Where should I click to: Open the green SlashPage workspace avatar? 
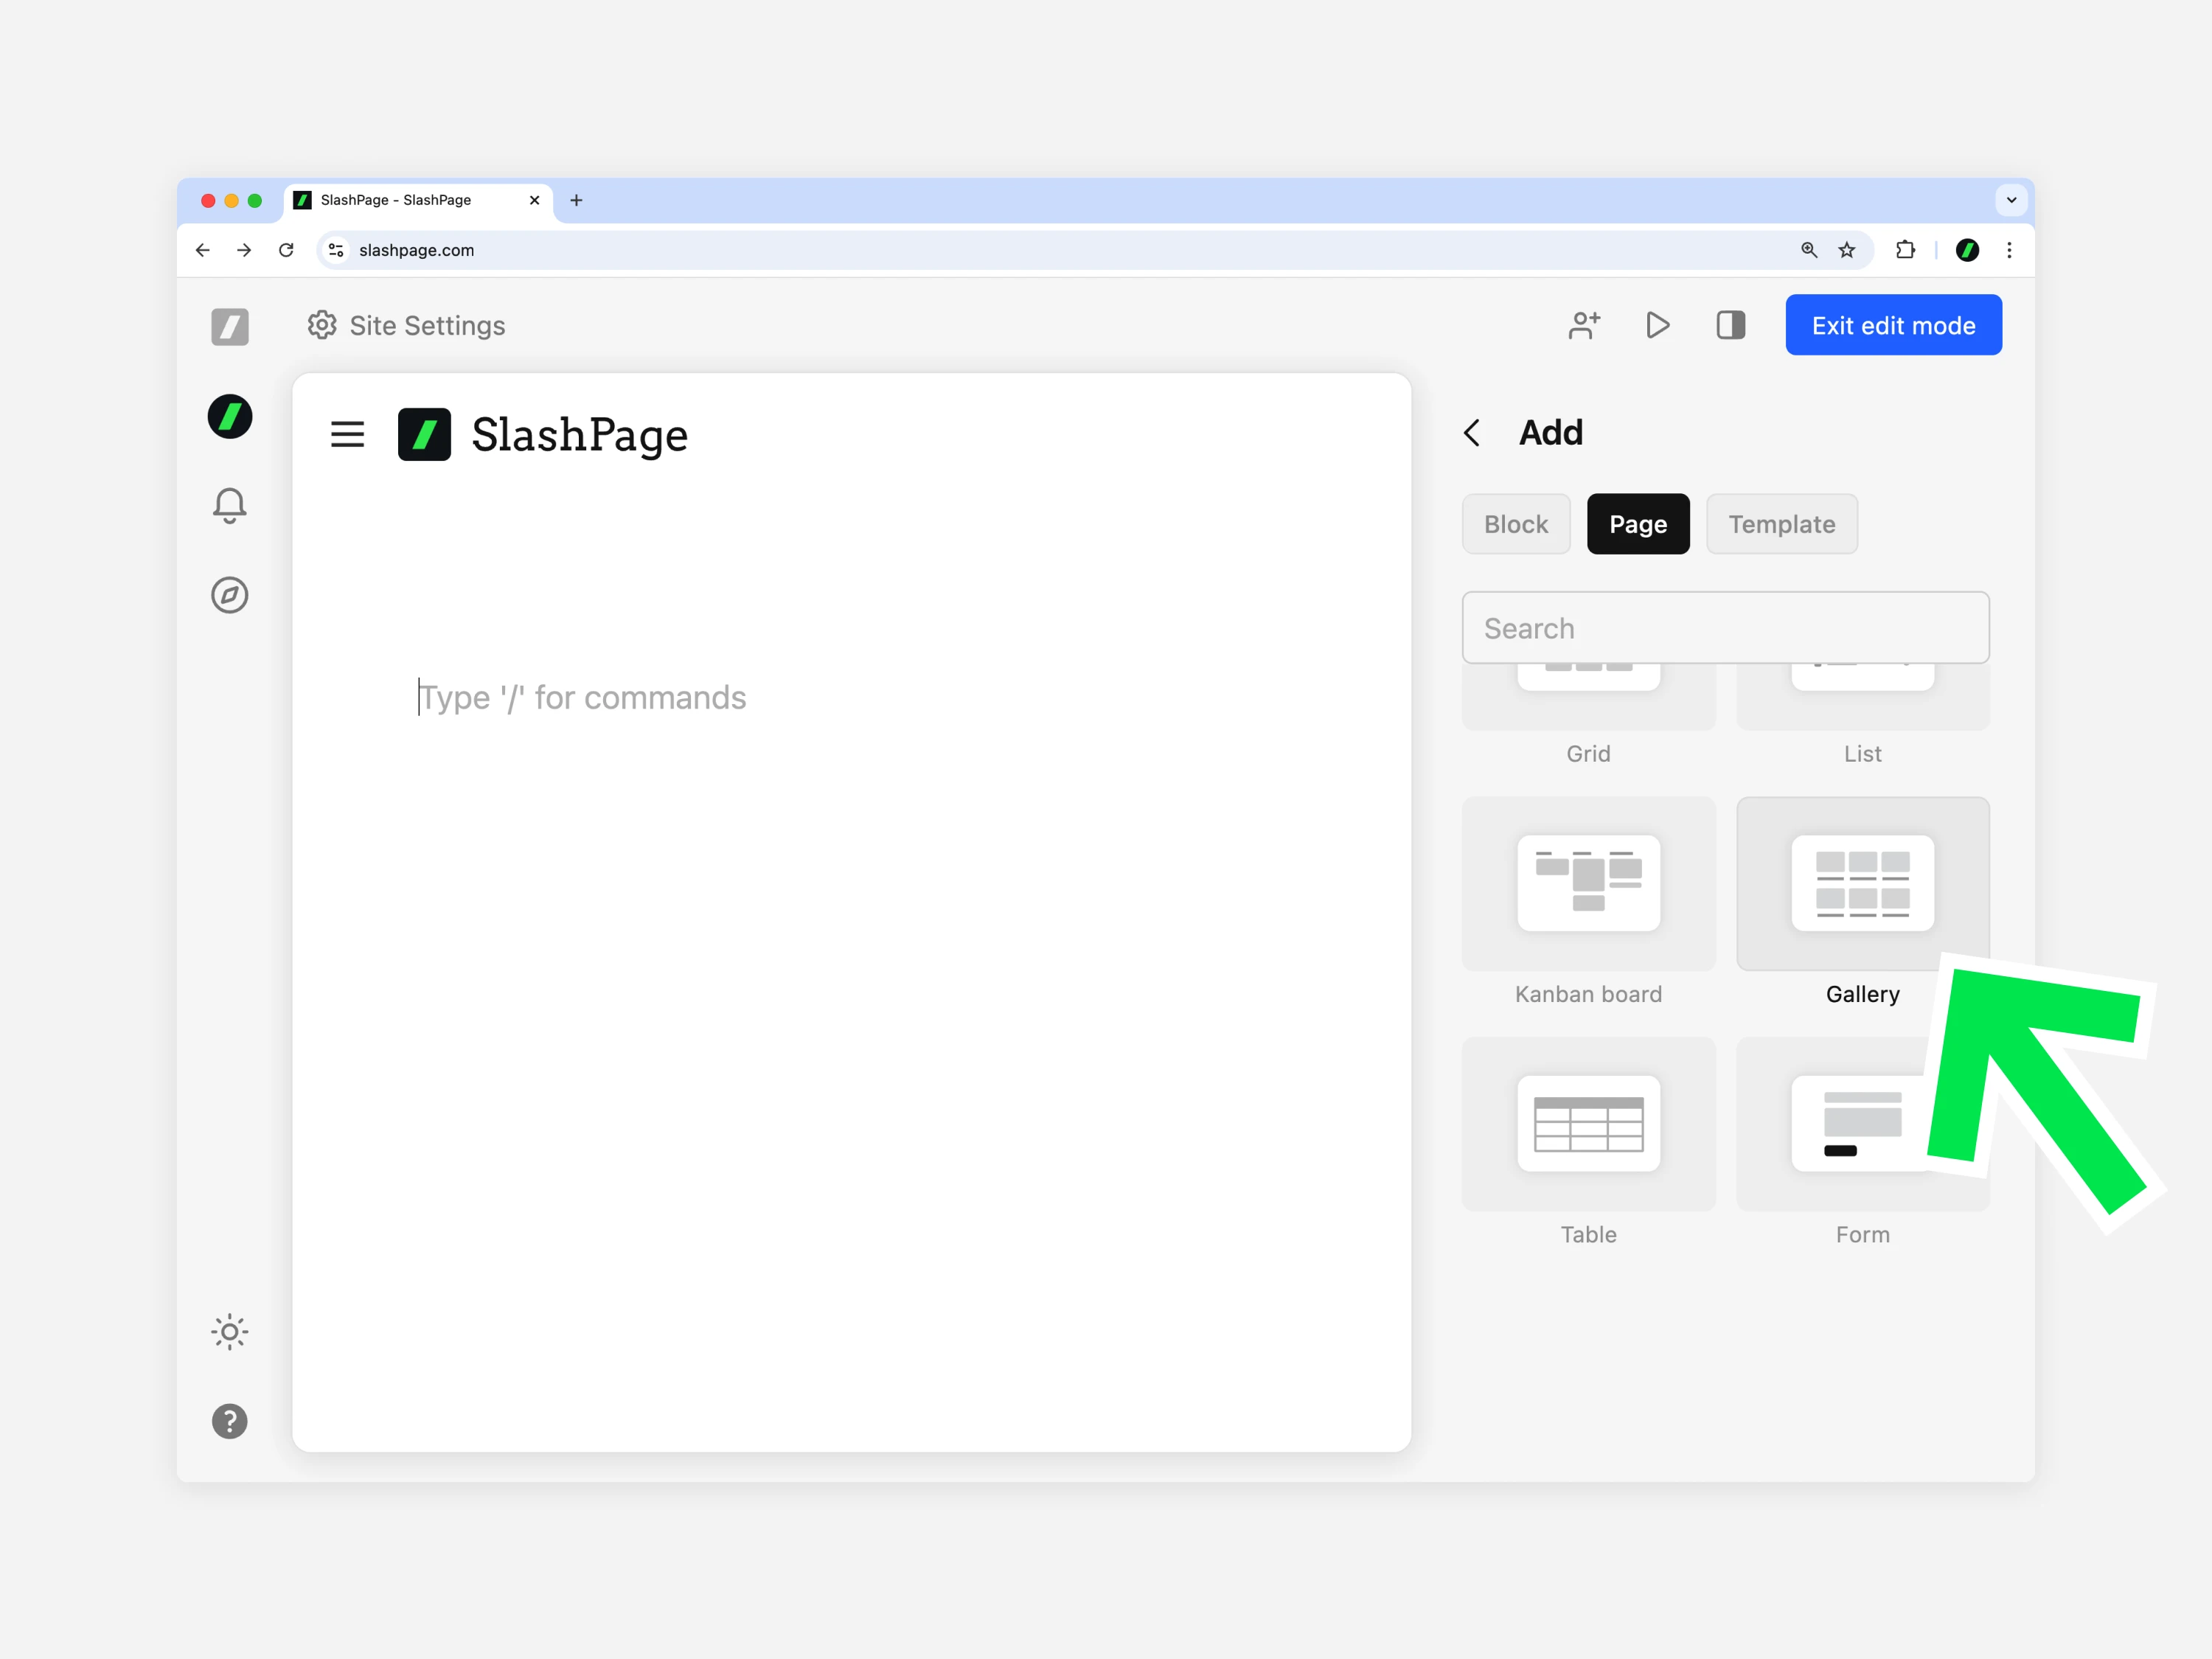click(x=230, y=416)
